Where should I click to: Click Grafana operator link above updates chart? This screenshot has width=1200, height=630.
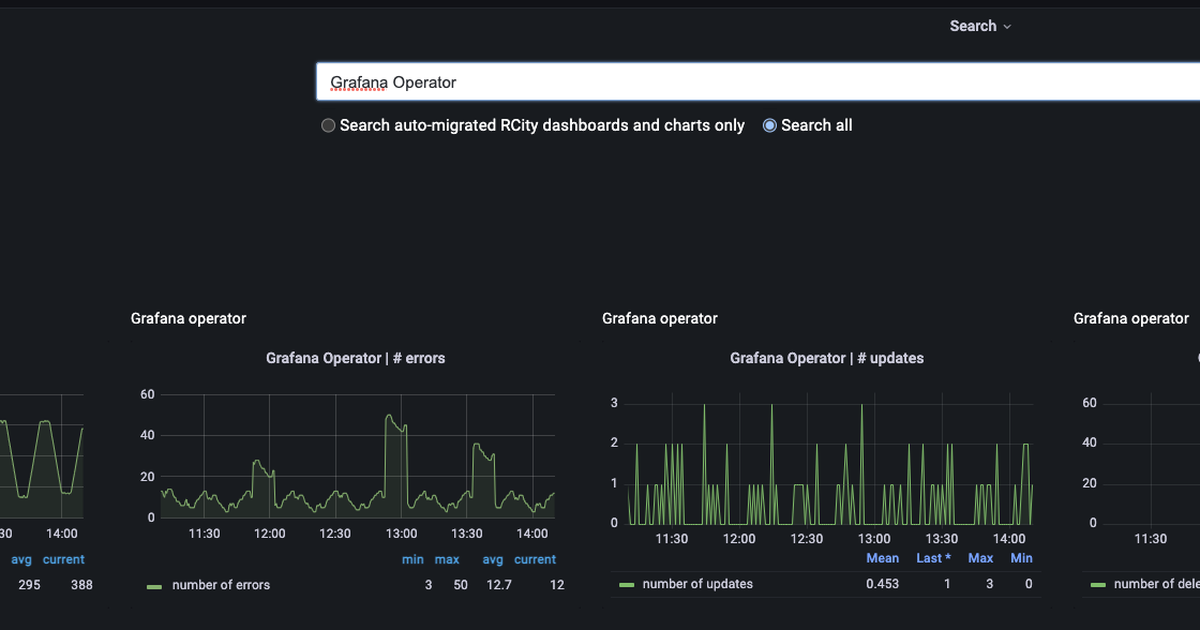pos(660,318)
